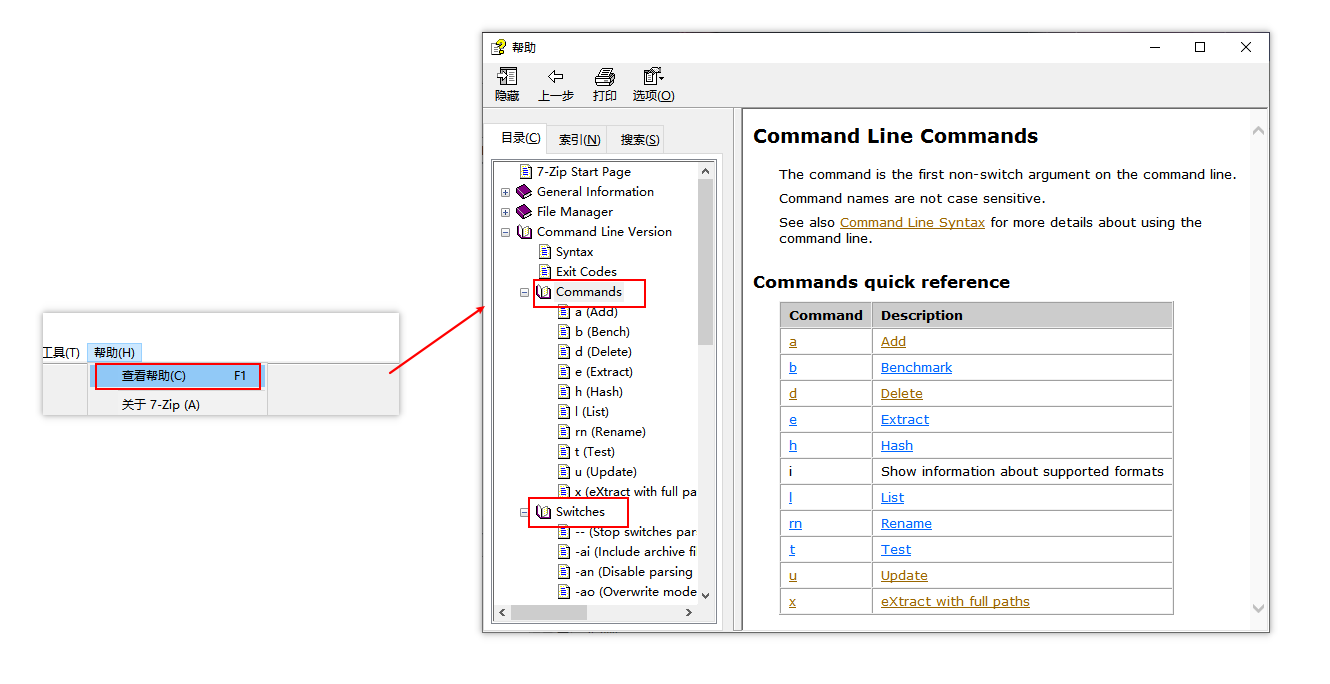Open the Options (选项) toolbar icon
Screen dimensions: 1330x684
[x=653, y=77]
